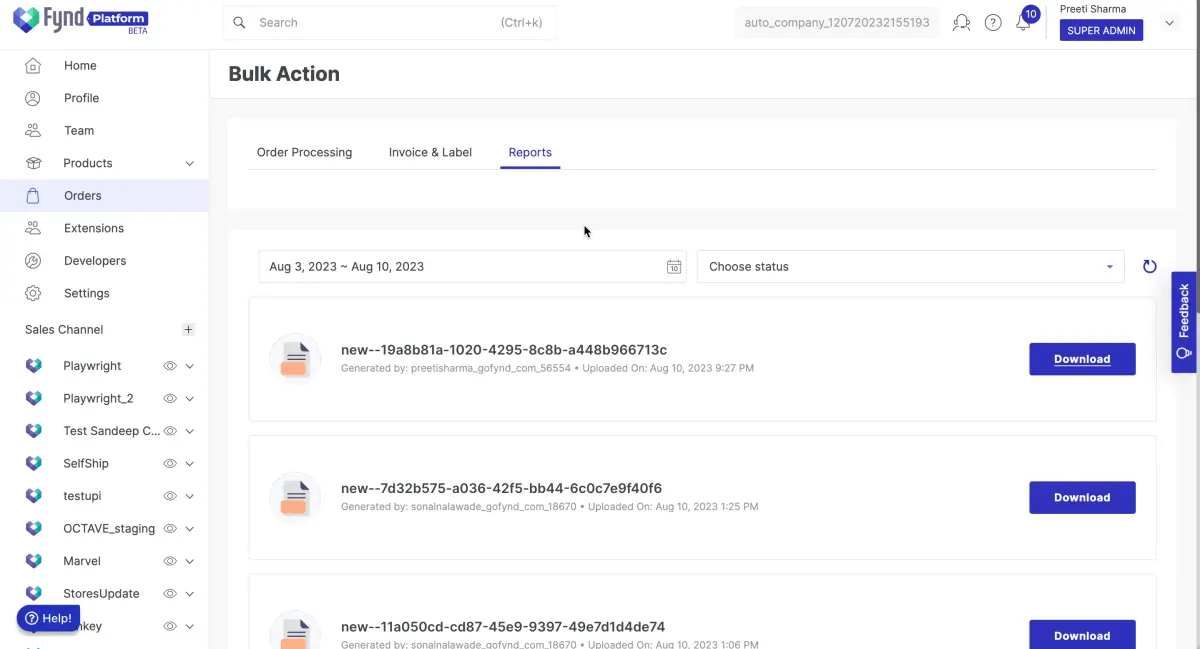
Task: Toggle visibility eye for StoresUpdate channel
Action: pos(170,593)
